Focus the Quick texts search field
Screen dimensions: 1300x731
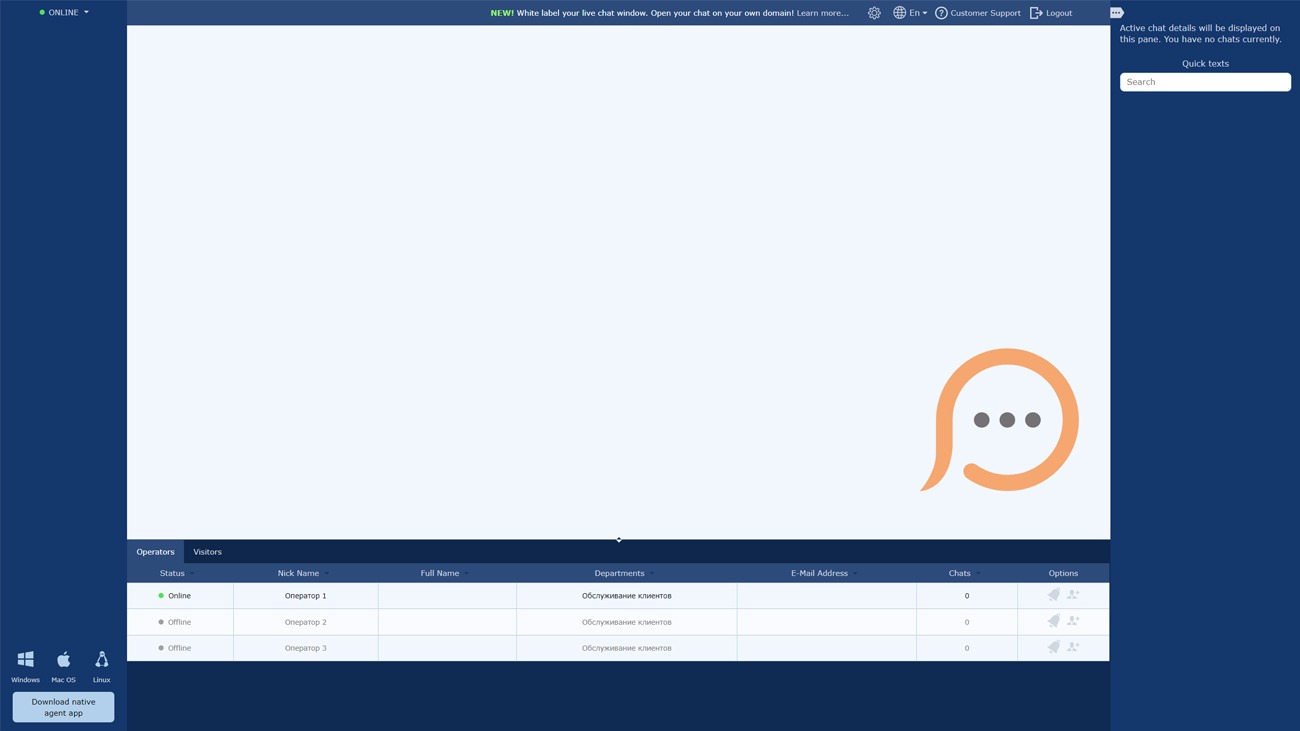1205,82
